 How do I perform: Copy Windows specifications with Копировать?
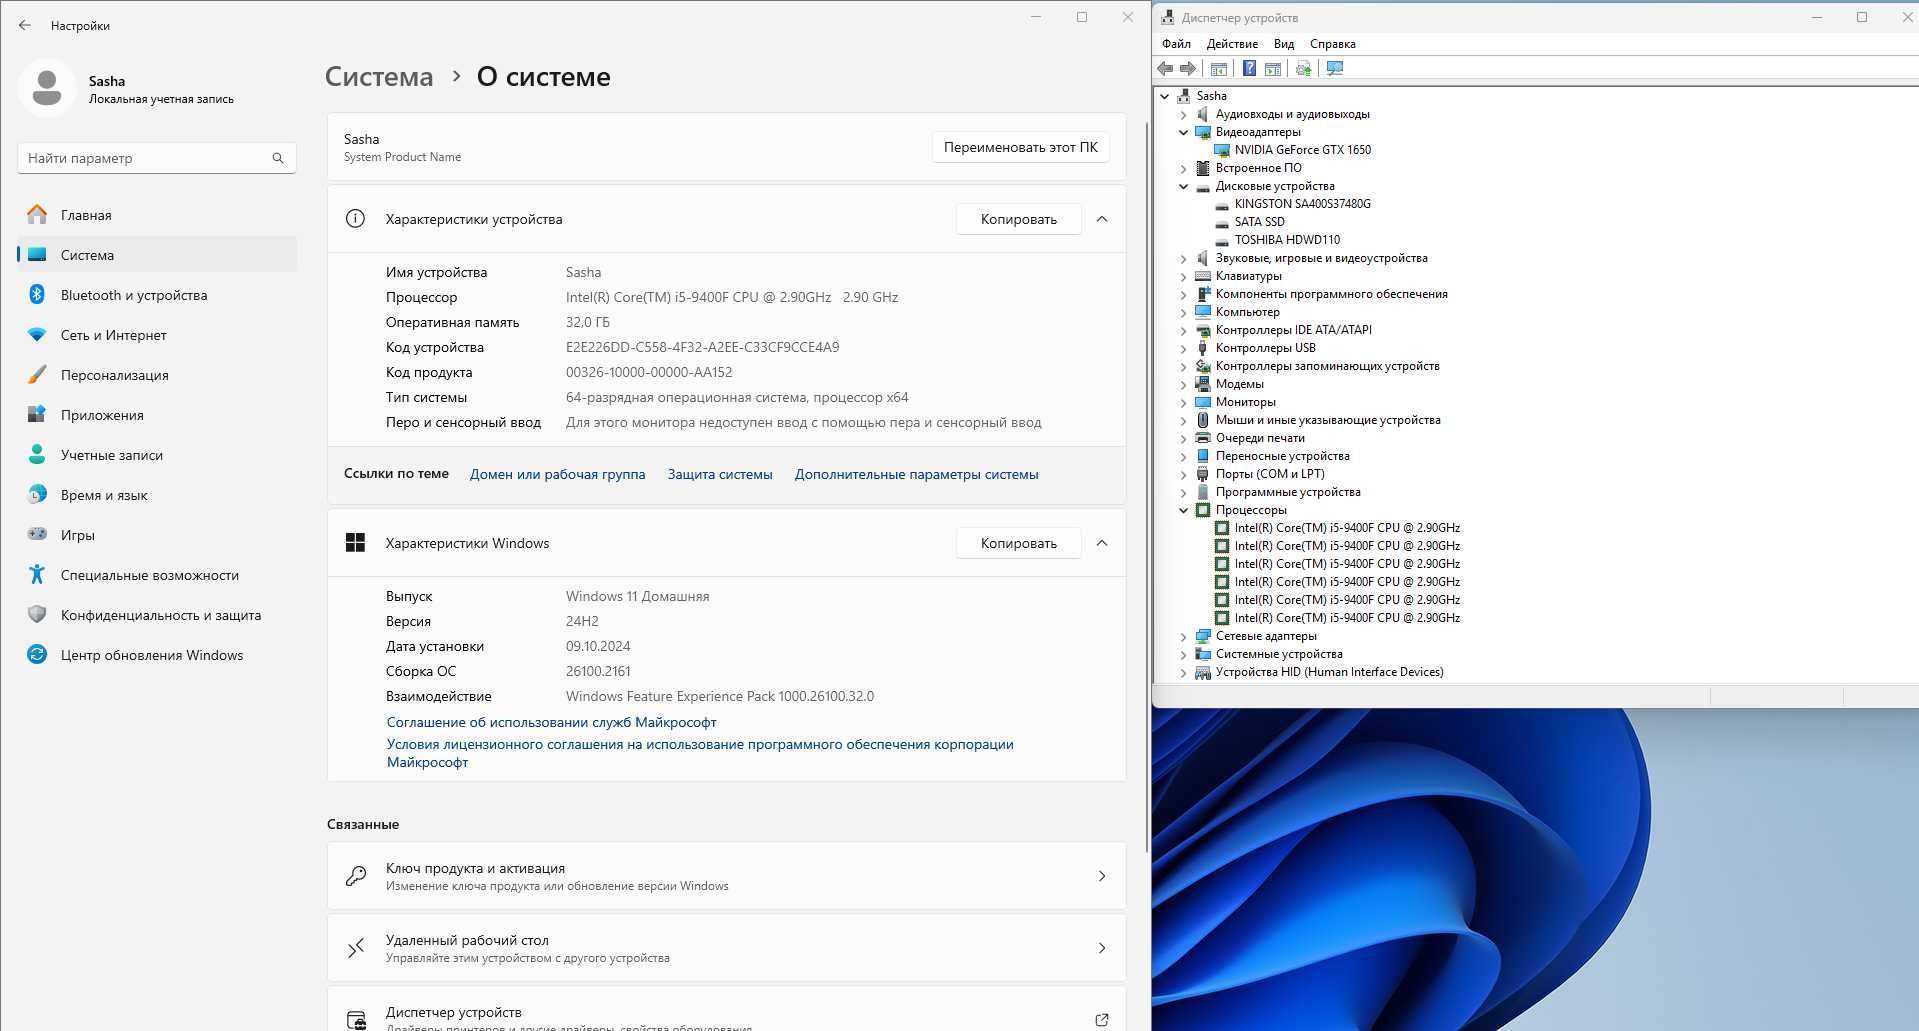(x=1018, y=543)
